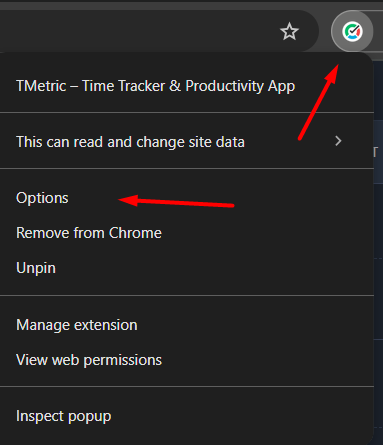Bookmark this page with the star icon
The image size is (383, 445).
[x=289, y=31]
